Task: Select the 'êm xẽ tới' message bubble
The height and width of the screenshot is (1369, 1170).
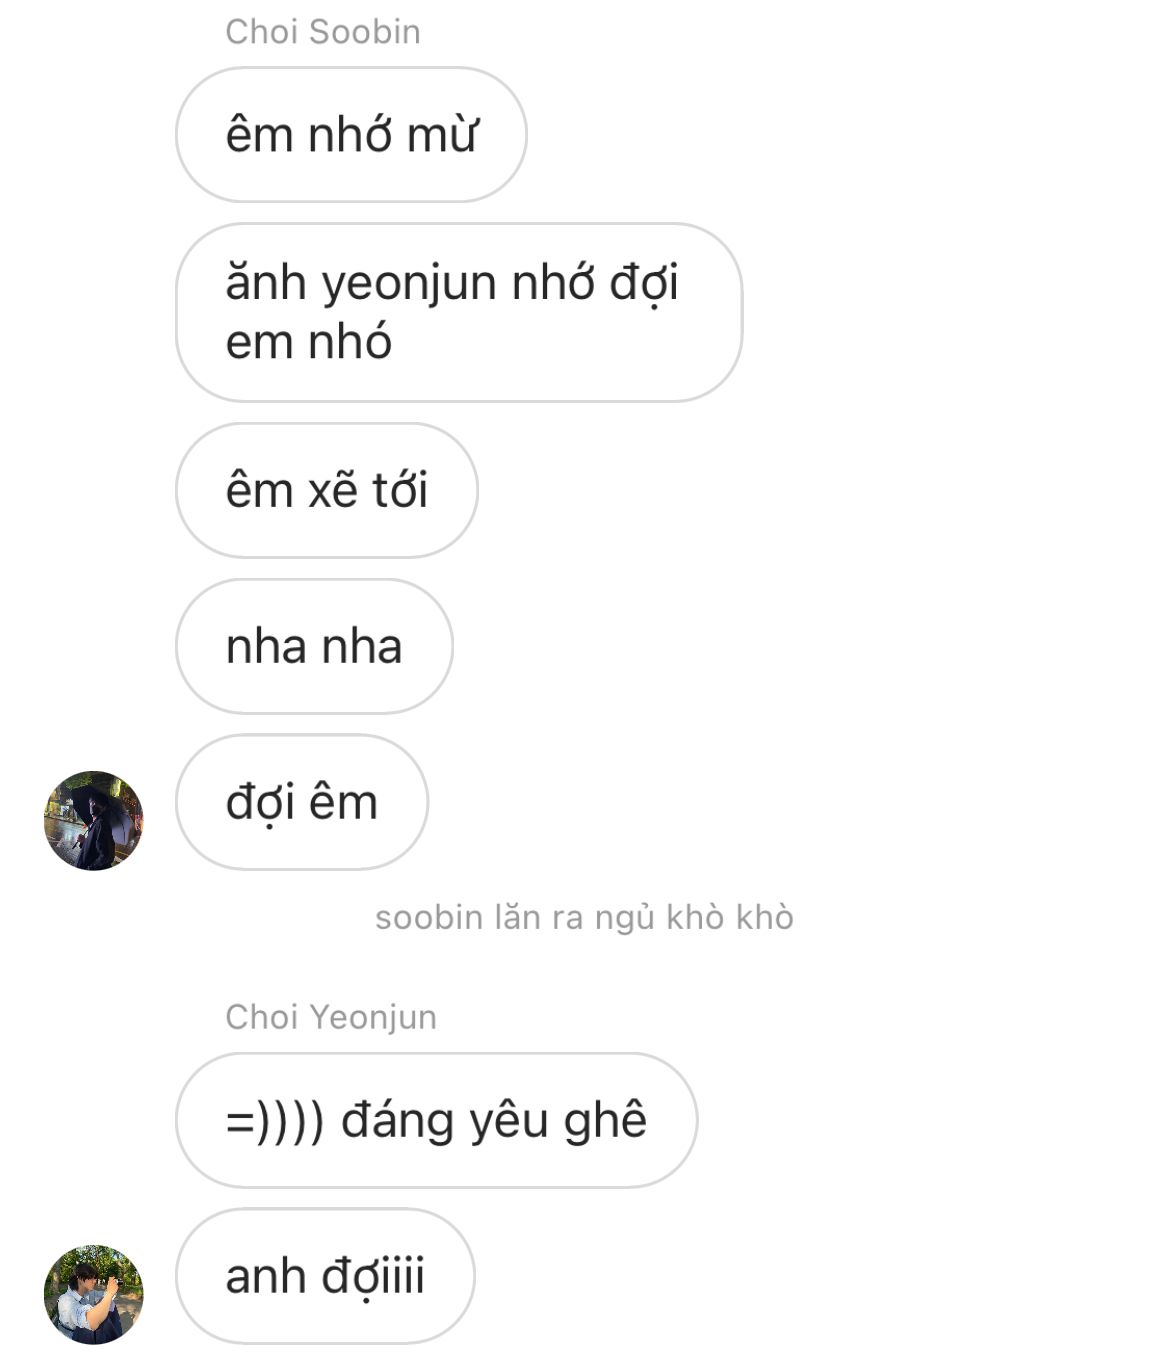Action: [327, 491]
